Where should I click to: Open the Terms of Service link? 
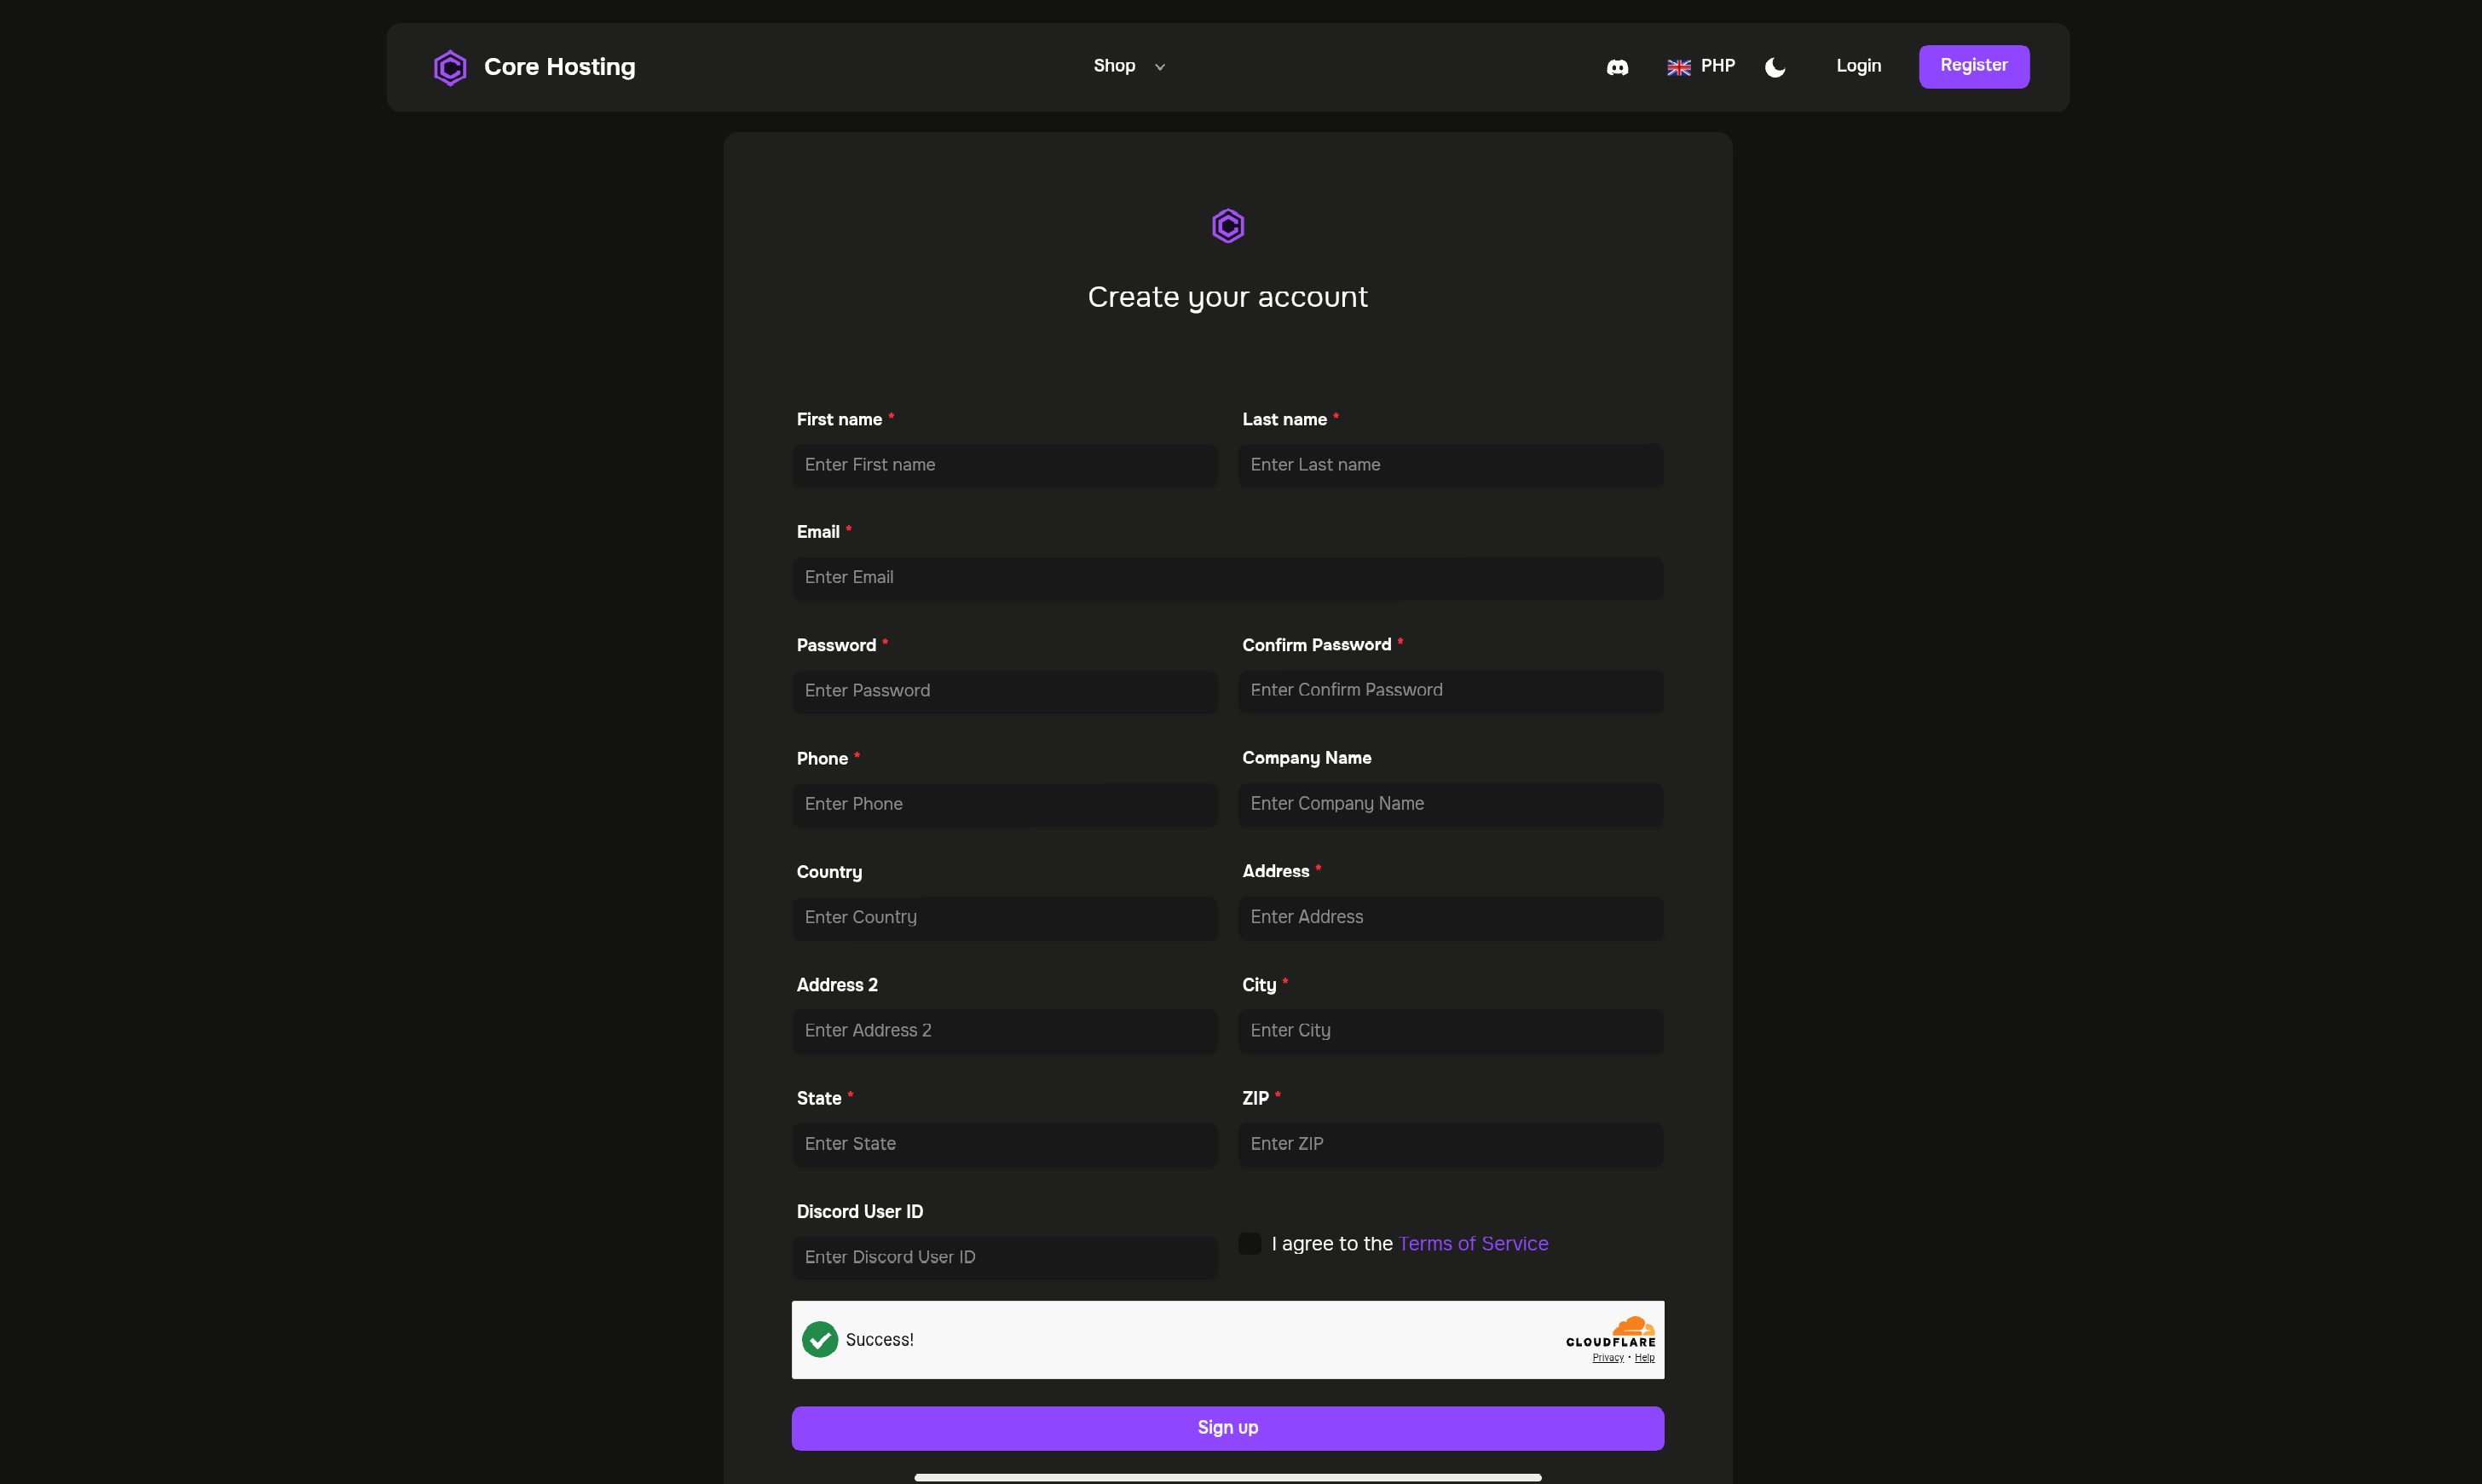coord(1473,1243)
